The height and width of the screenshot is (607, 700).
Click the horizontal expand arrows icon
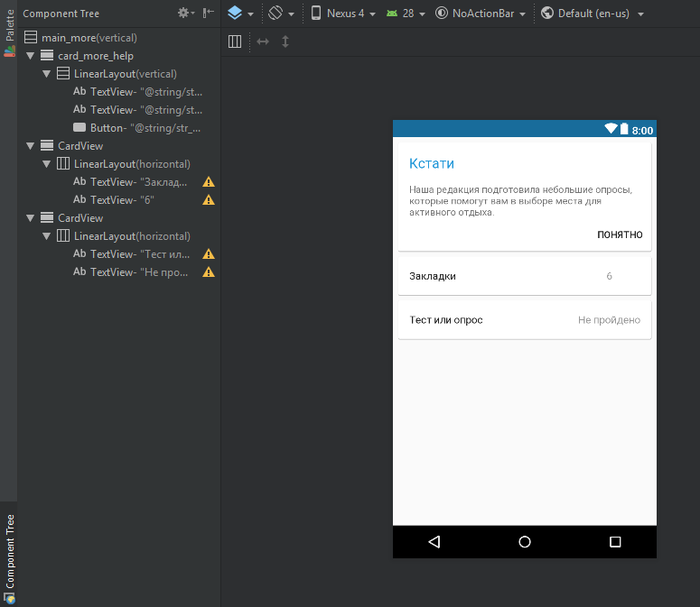click(x=262, y=42)
